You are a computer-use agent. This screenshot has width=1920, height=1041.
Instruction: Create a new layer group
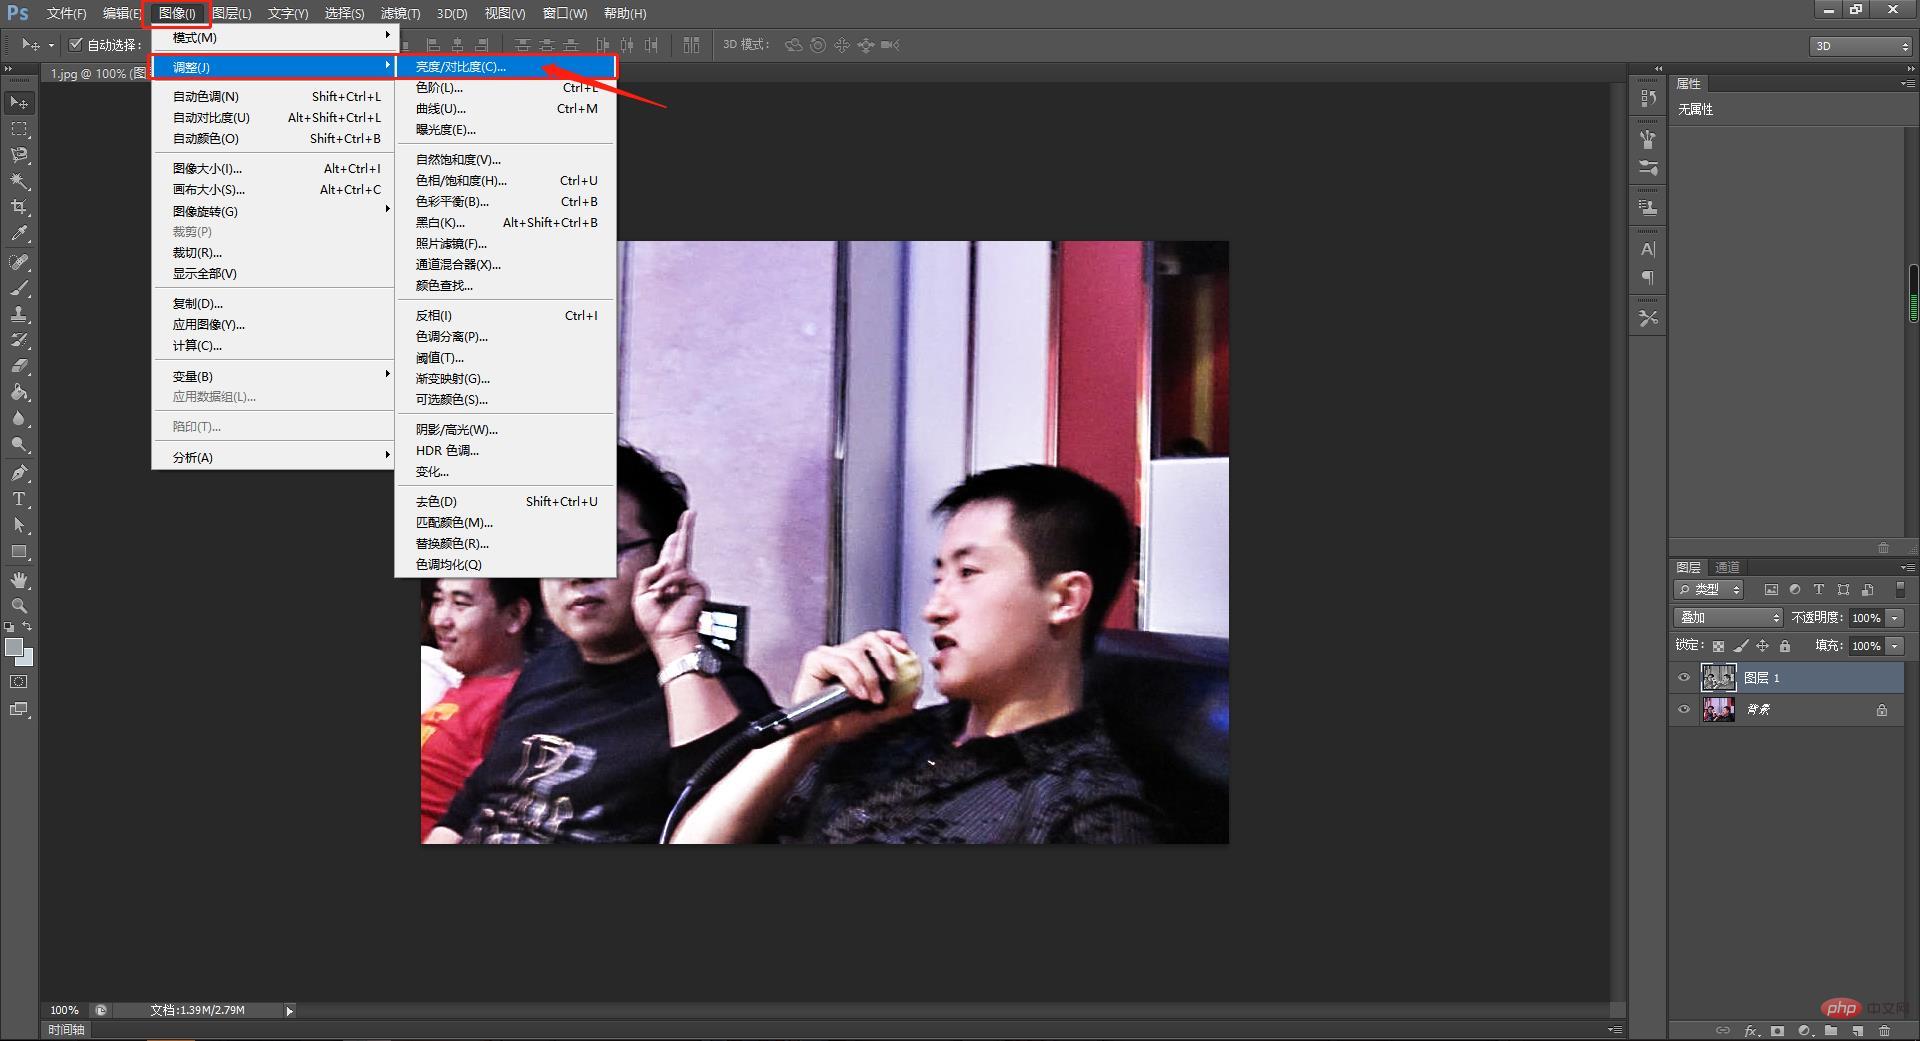pyautogui.click(x=1830, y=1031)
